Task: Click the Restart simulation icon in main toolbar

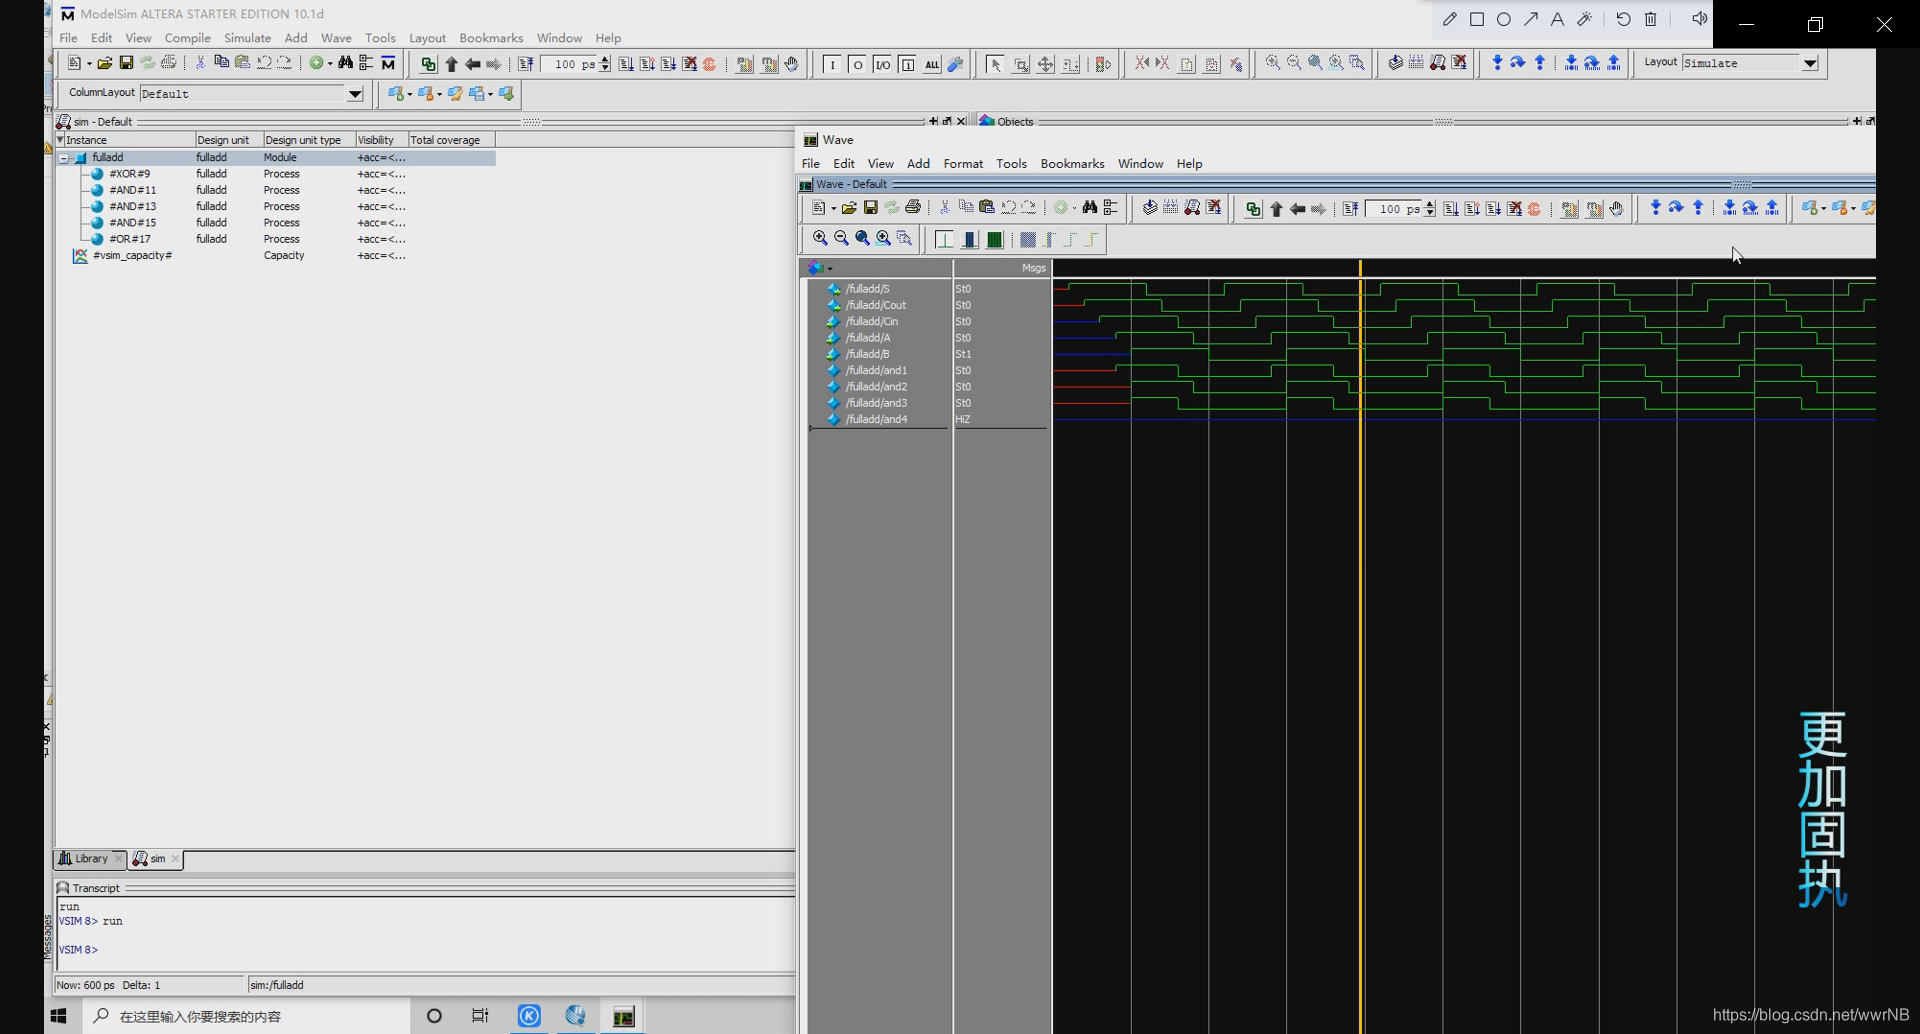Action: coord(526,64)
